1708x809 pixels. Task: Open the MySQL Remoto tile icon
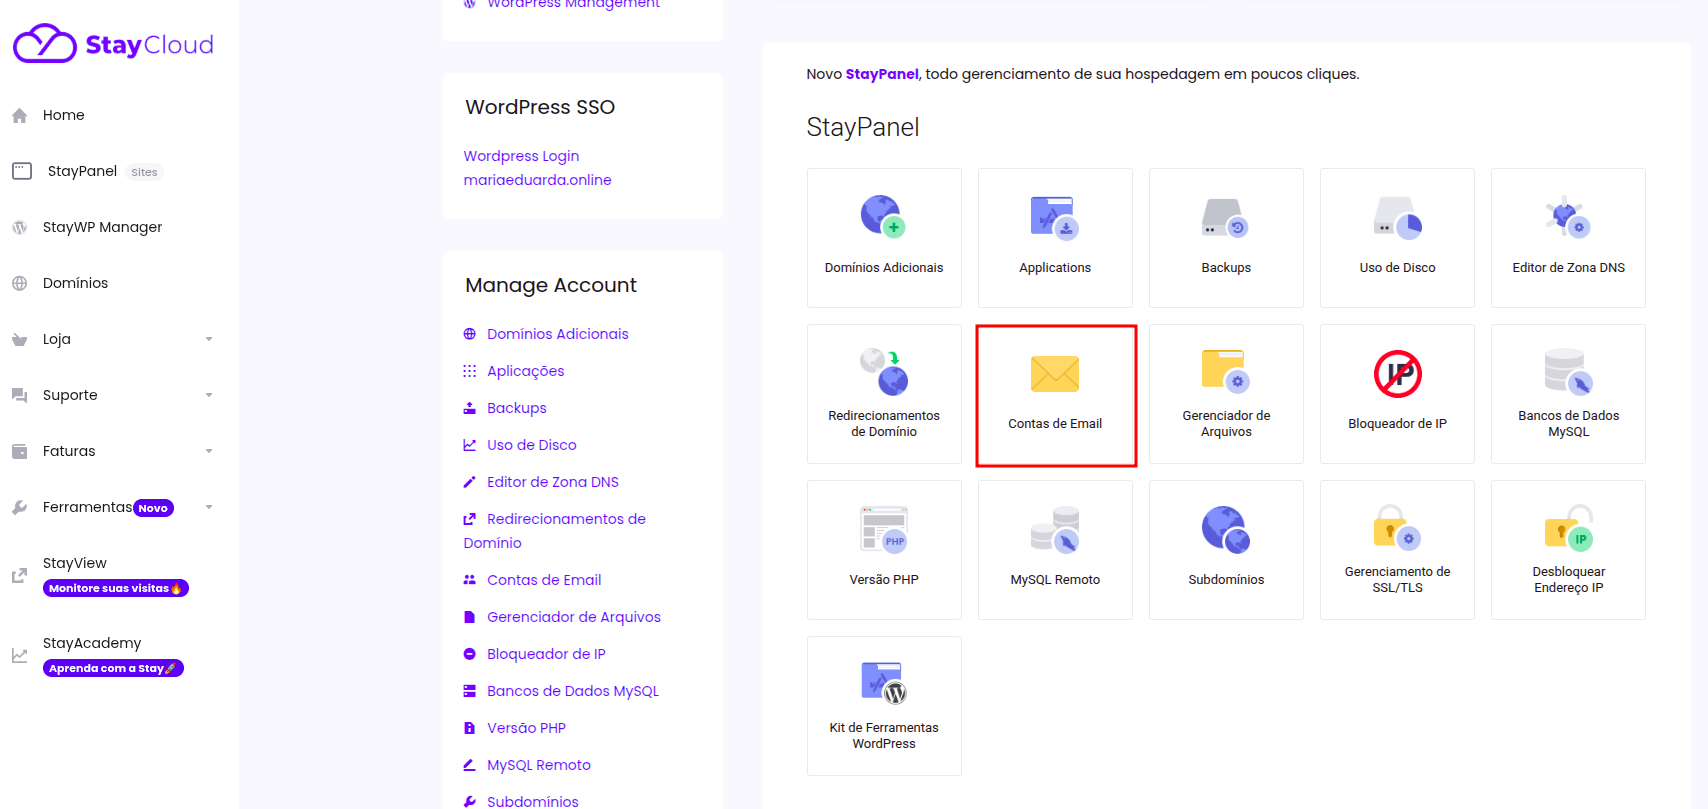point(1055,529)
